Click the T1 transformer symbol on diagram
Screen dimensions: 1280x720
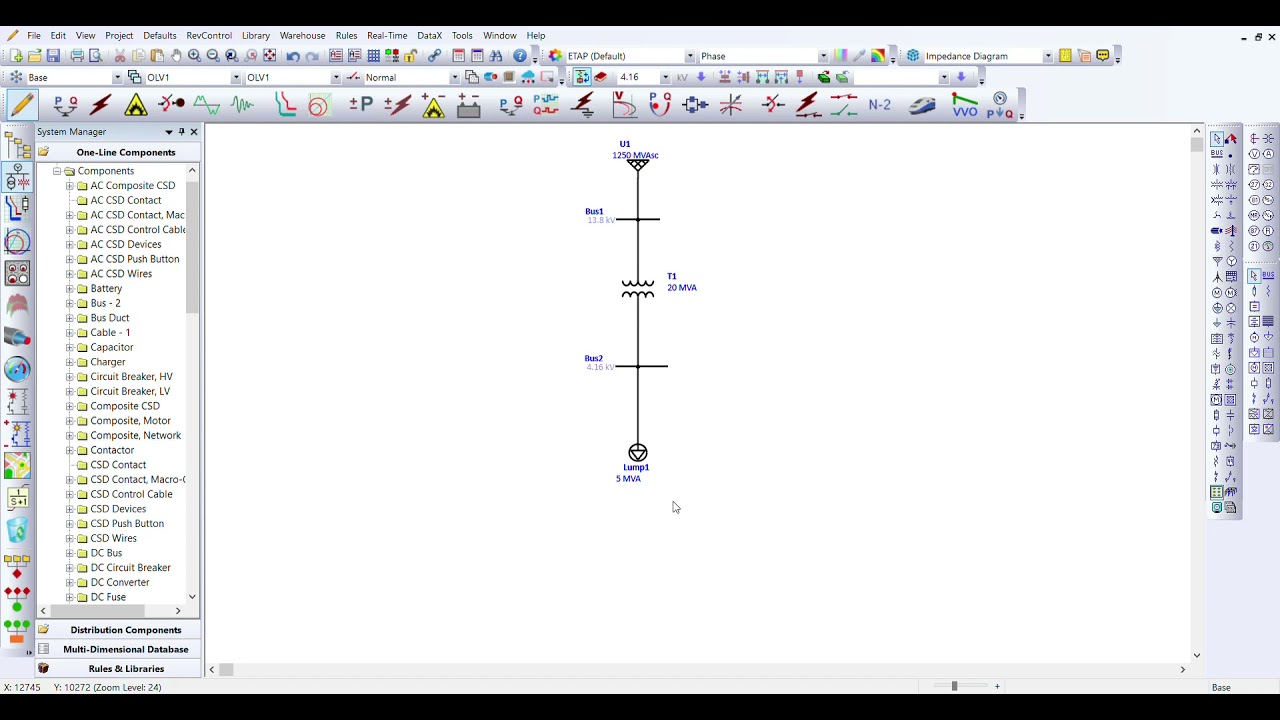coord(638,288)
